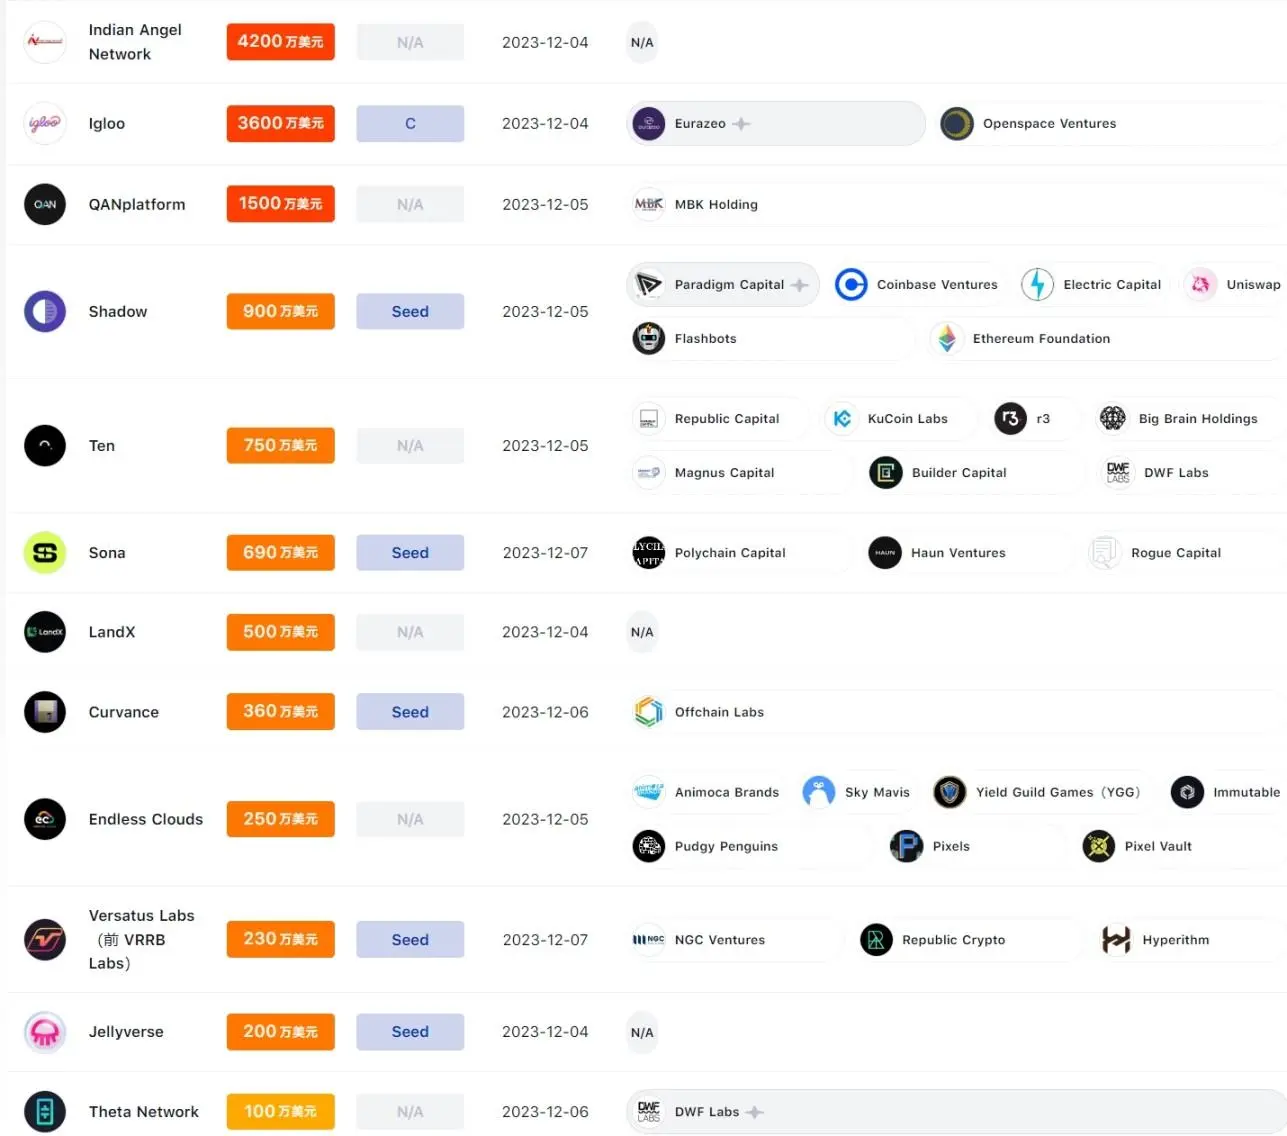Viewport: 1287px width, 1136px height.
Task: Click the Curvance logo icon
Action: 45,712
